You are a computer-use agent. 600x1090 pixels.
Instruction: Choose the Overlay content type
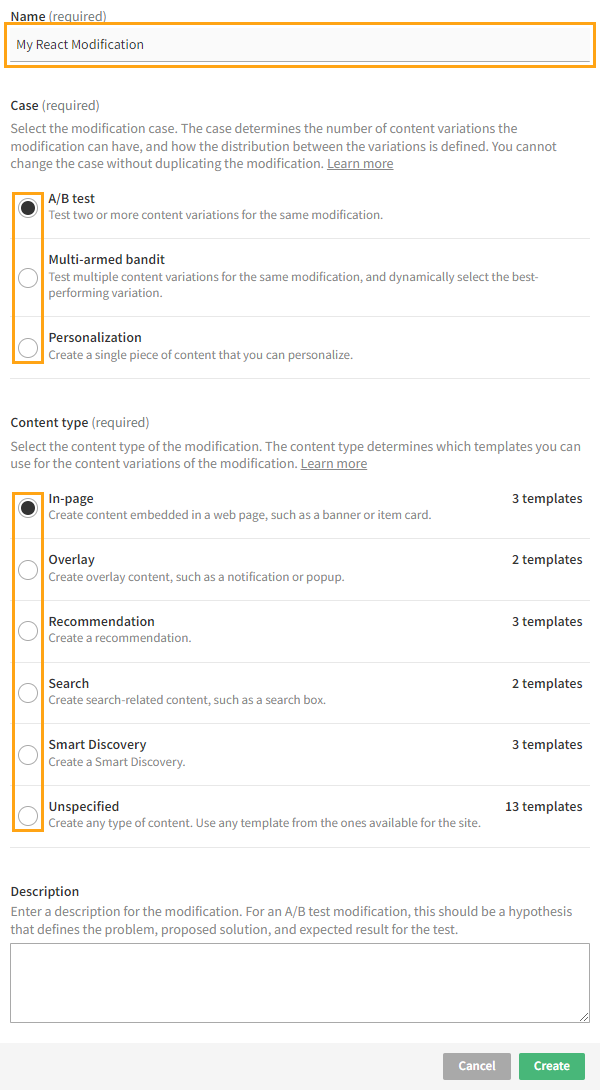click(27, 569)
